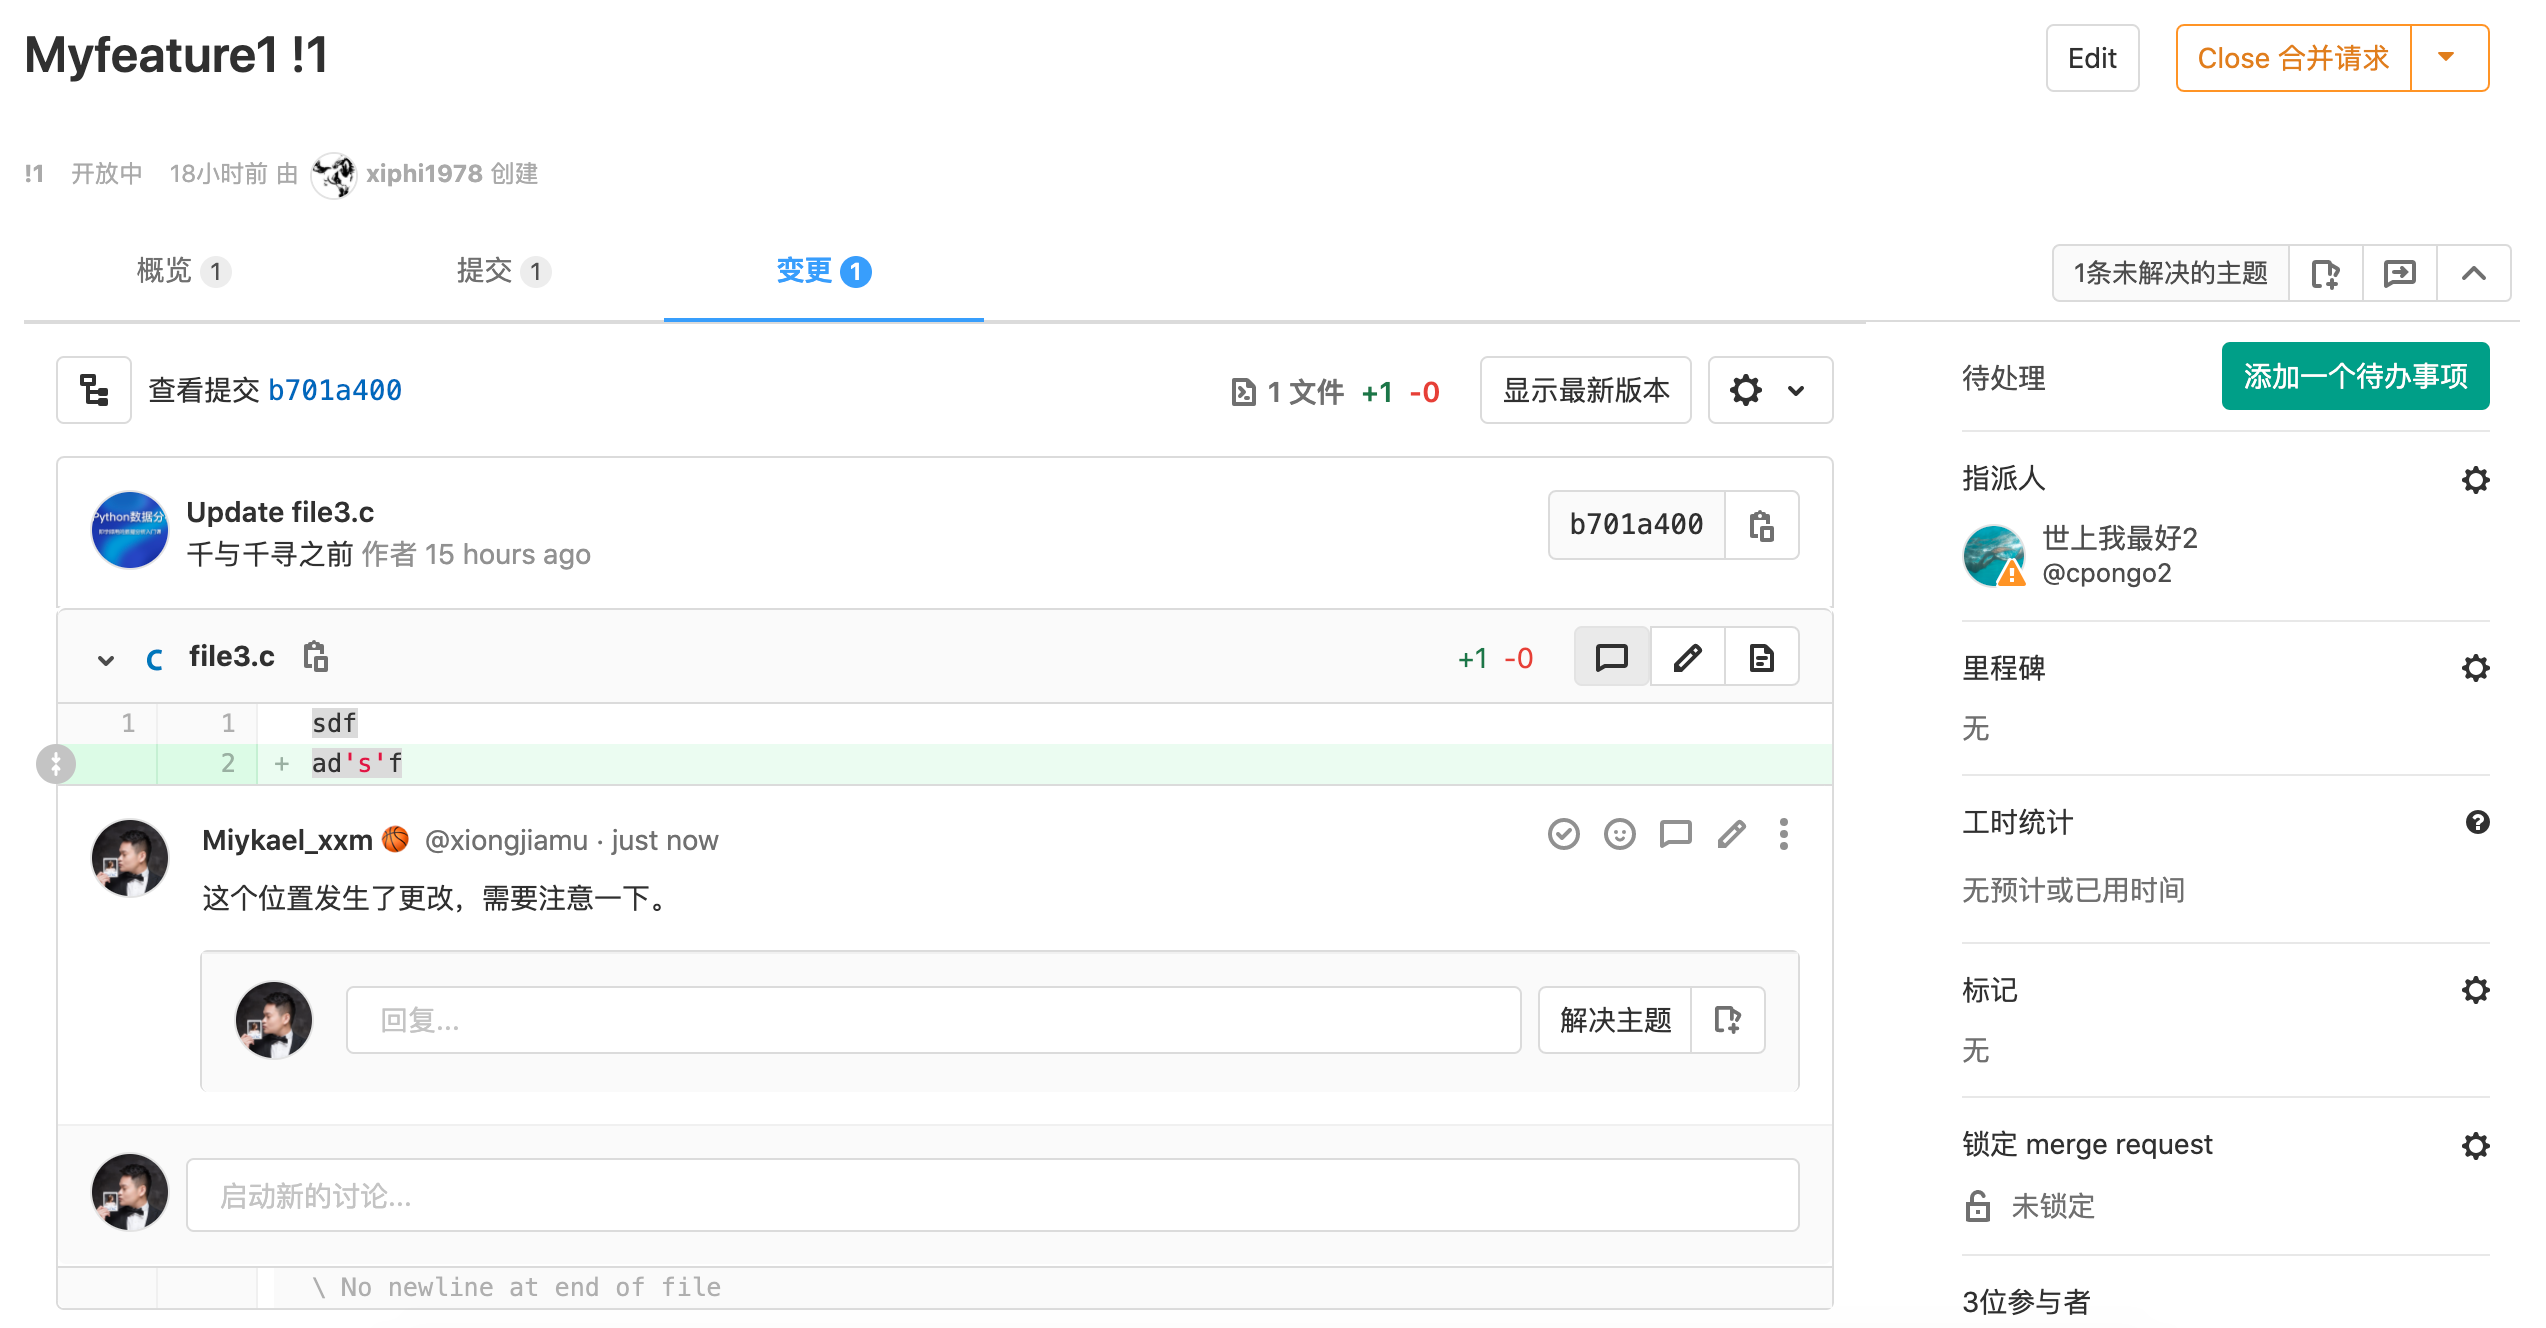Click the 未锁定 lock status text

[2053, 1206]
